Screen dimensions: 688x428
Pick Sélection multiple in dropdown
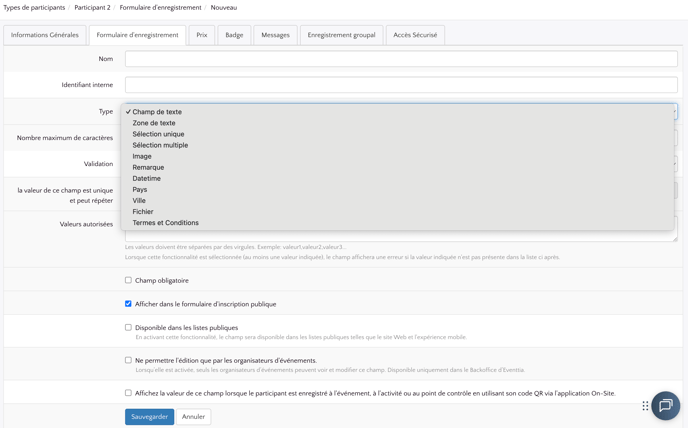[x=160, y=145]
